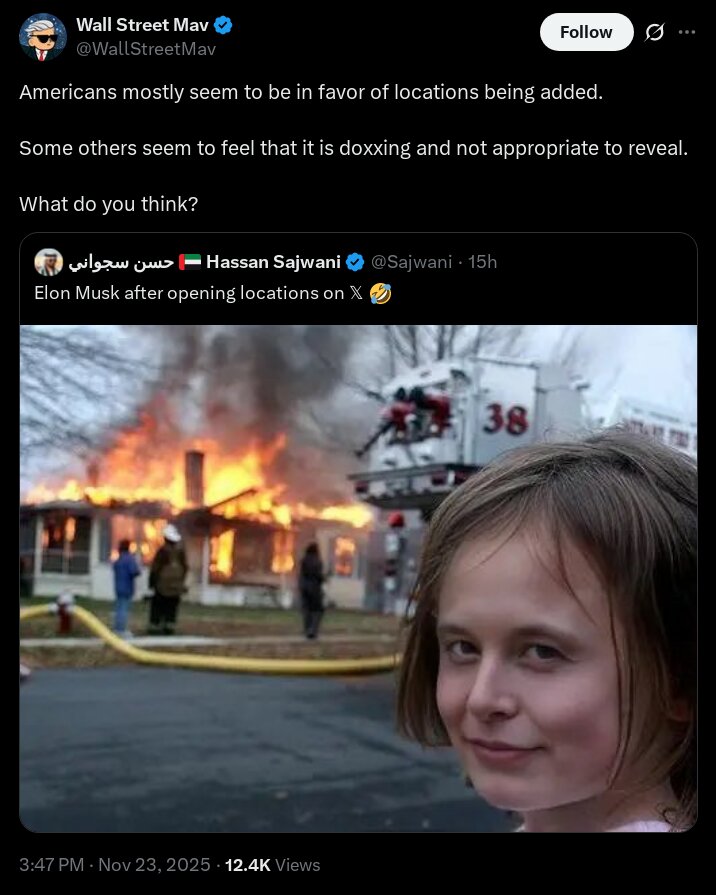Viewport: 716px width, 895px height.
Task: Click the "What do you think?" text
Action: click(108, 204)
